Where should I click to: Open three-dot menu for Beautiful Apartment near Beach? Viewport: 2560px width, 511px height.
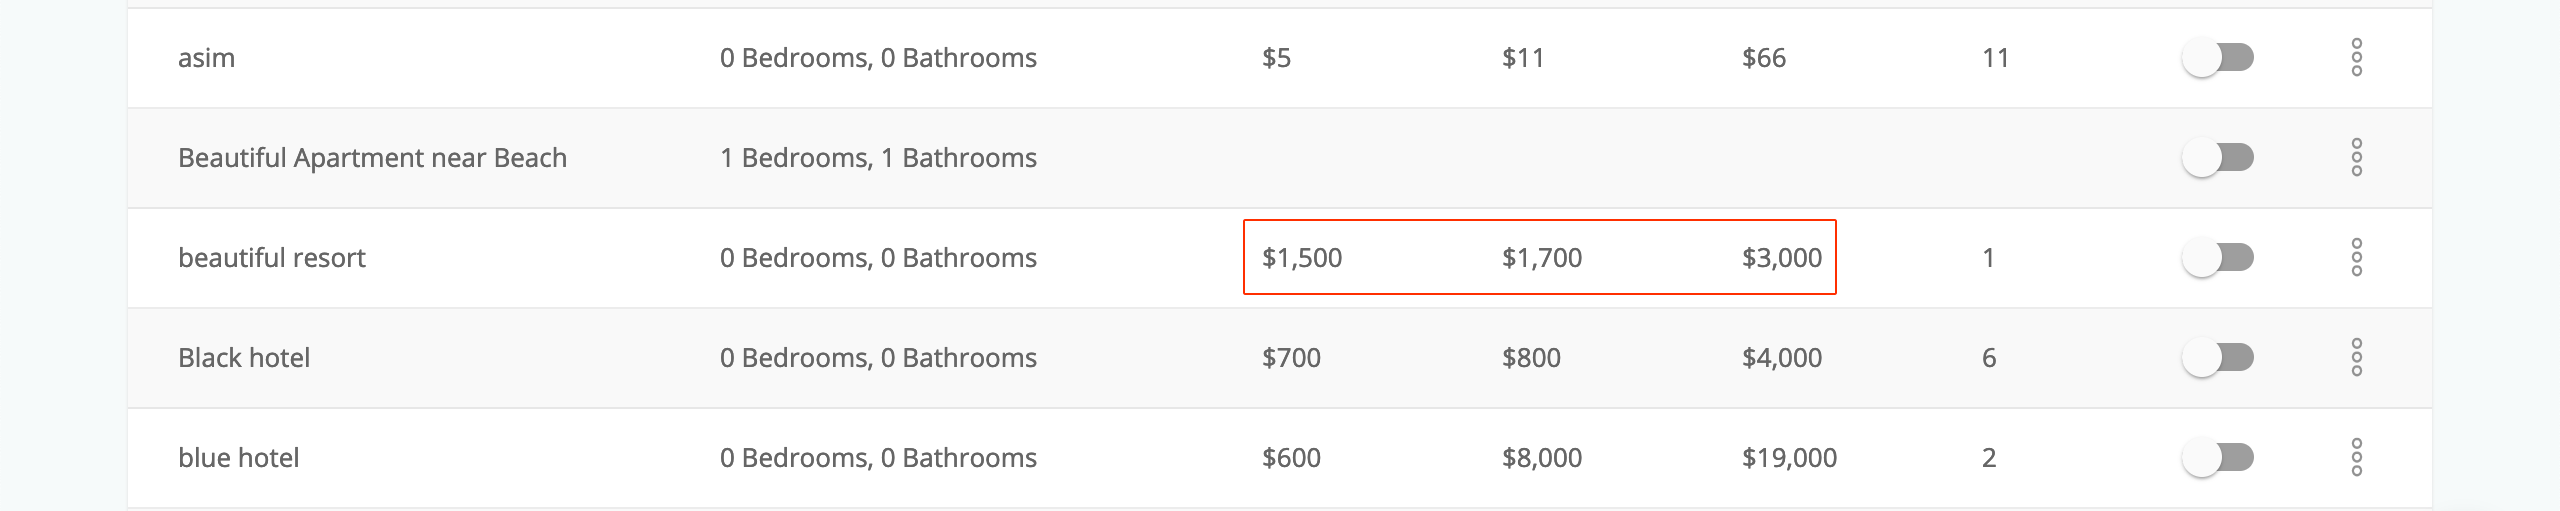point(2357,158)
